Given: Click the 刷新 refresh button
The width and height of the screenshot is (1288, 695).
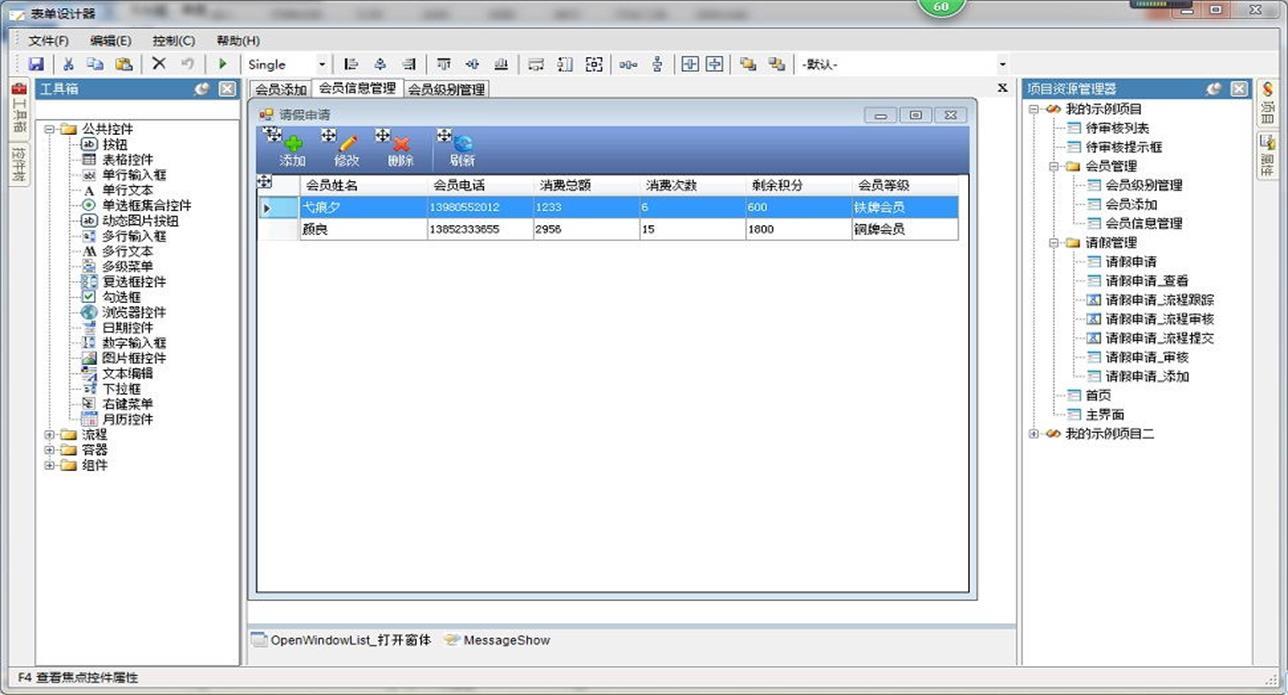Looking at the screenshot, I should click(x=462, y=151).
